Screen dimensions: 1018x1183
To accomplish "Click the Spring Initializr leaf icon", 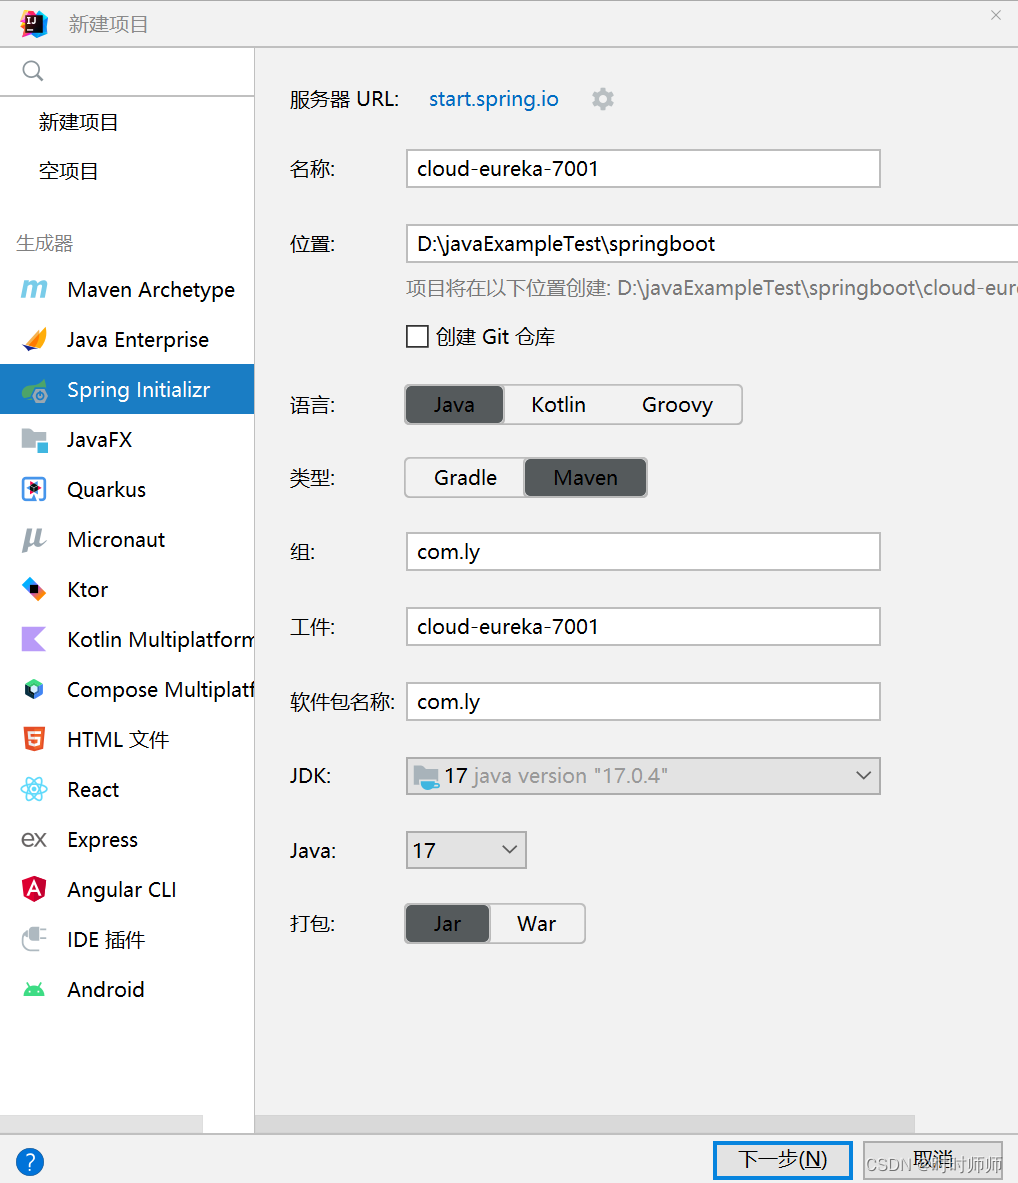I will click(34, 390).
